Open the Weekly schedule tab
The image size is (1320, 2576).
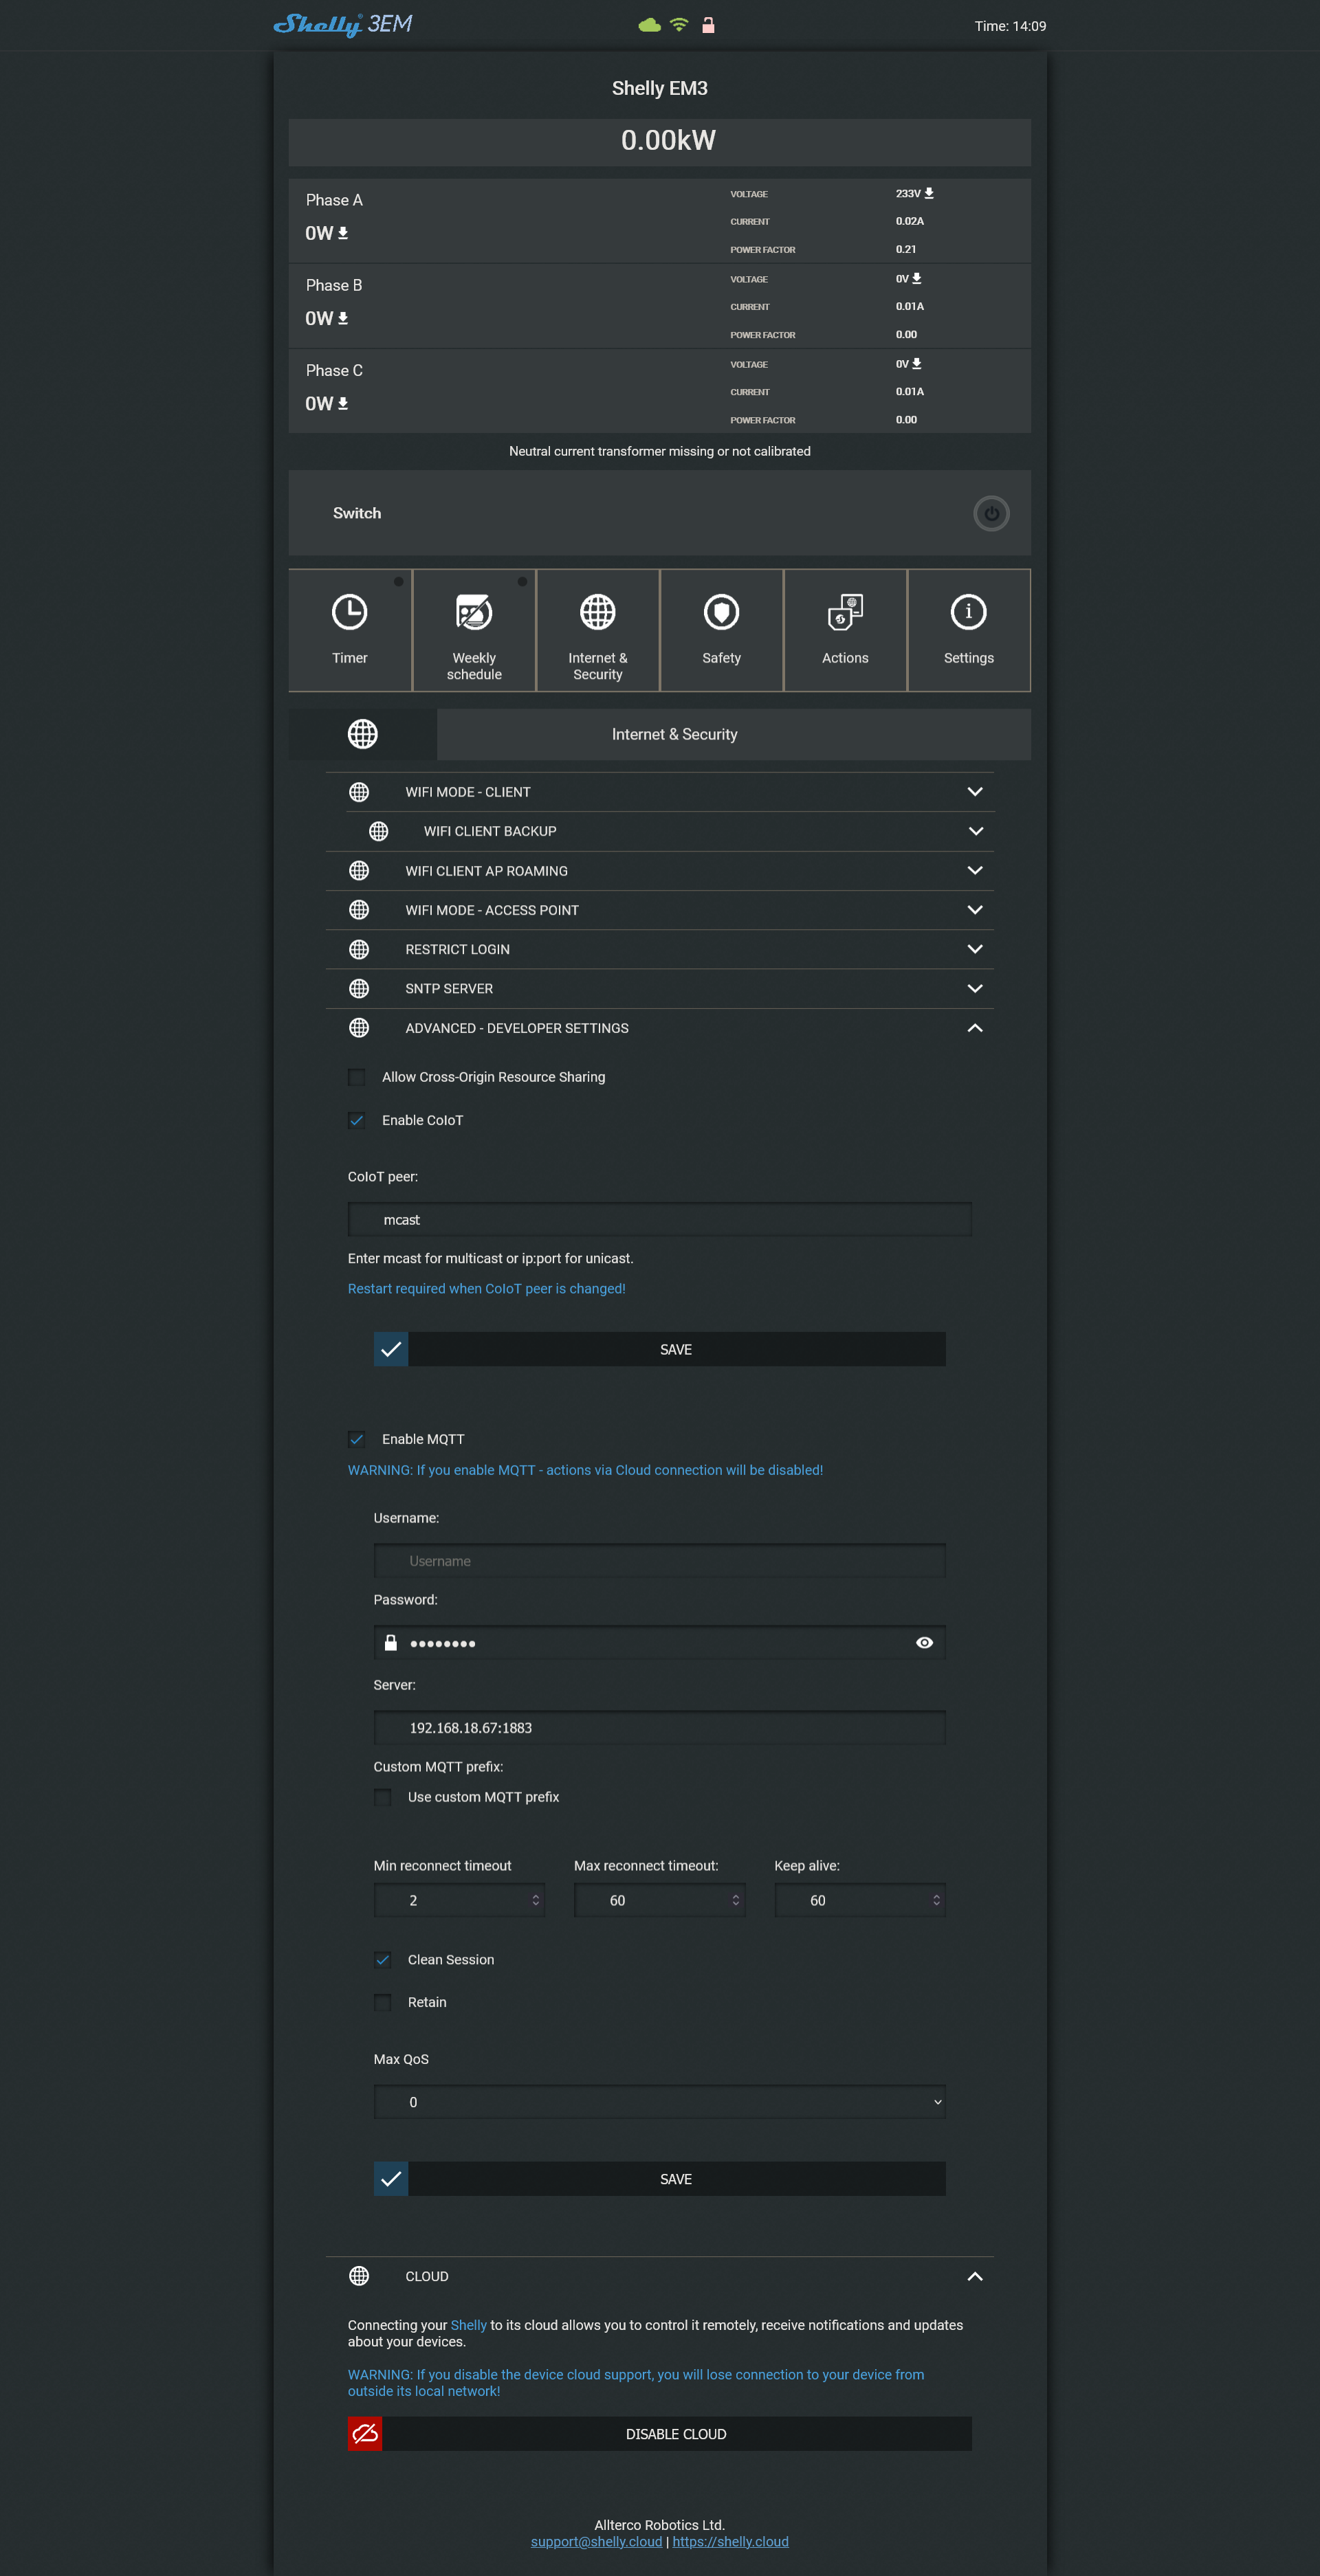click(474, 630)
